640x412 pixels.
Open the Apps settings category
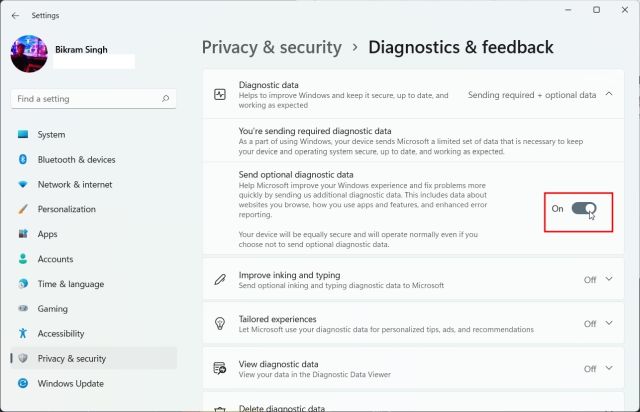click(x=47, y=234)
